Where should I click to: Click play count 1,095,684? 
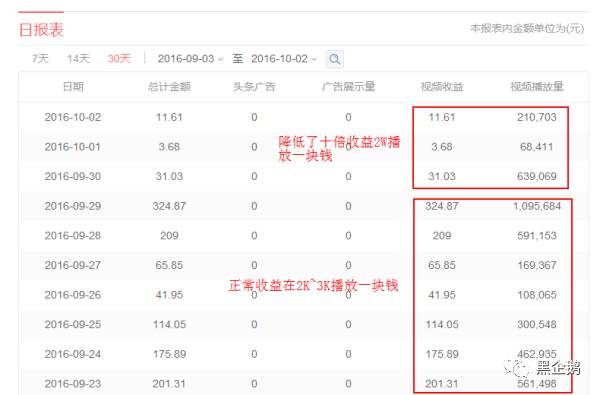pyautogui.click(x=537, y=206)
